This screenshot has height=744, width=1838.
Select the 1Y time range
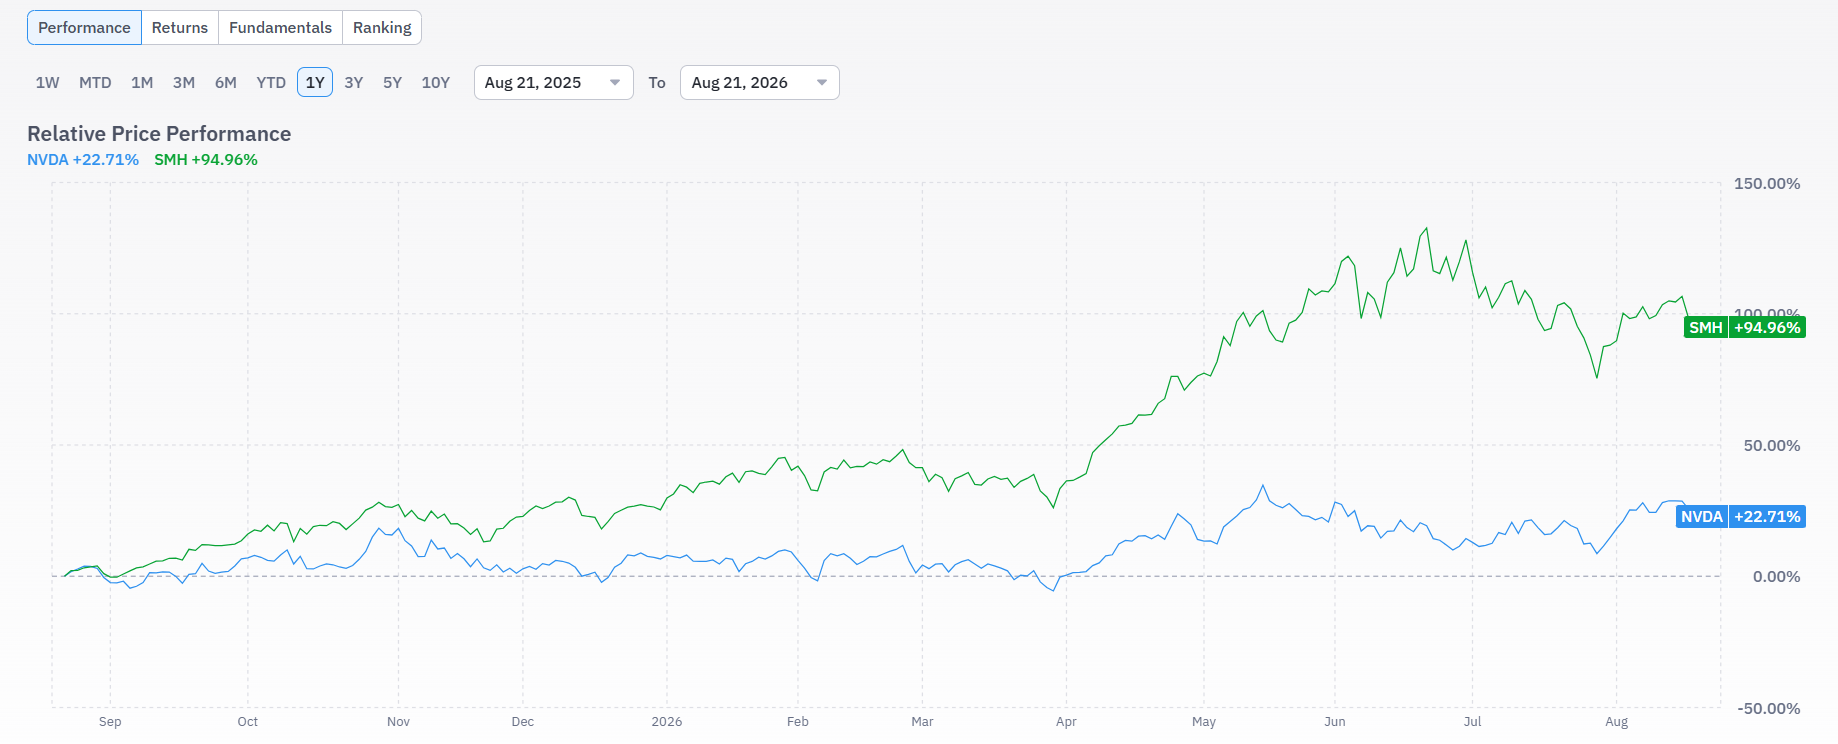click(x=315, y=83)
